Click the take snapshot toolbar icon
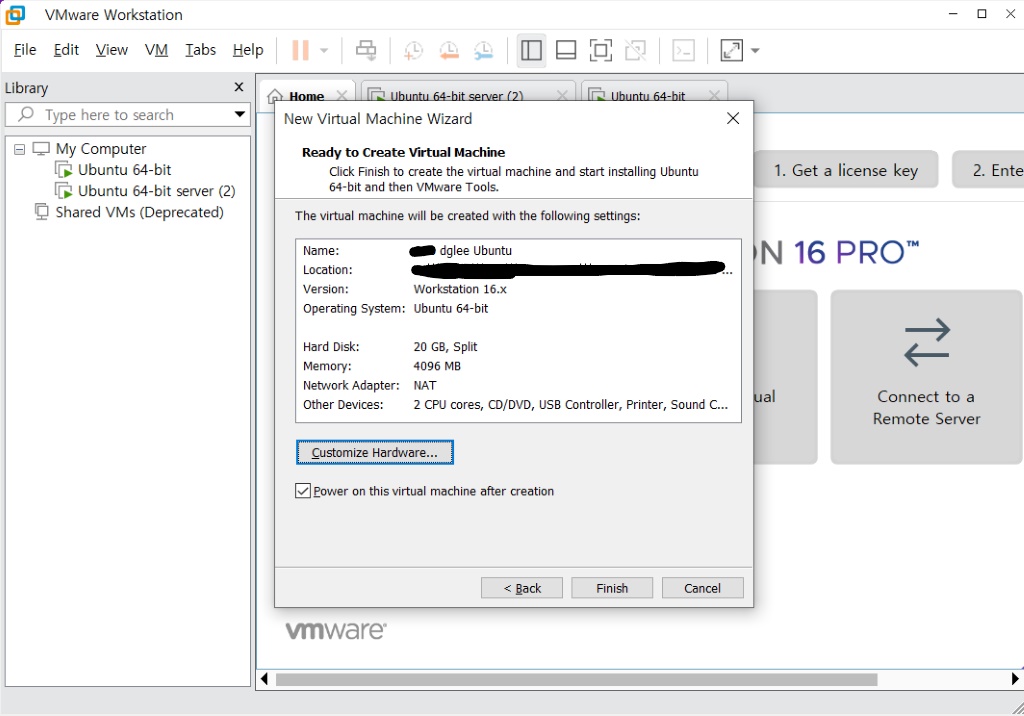 tap(413, 50)
